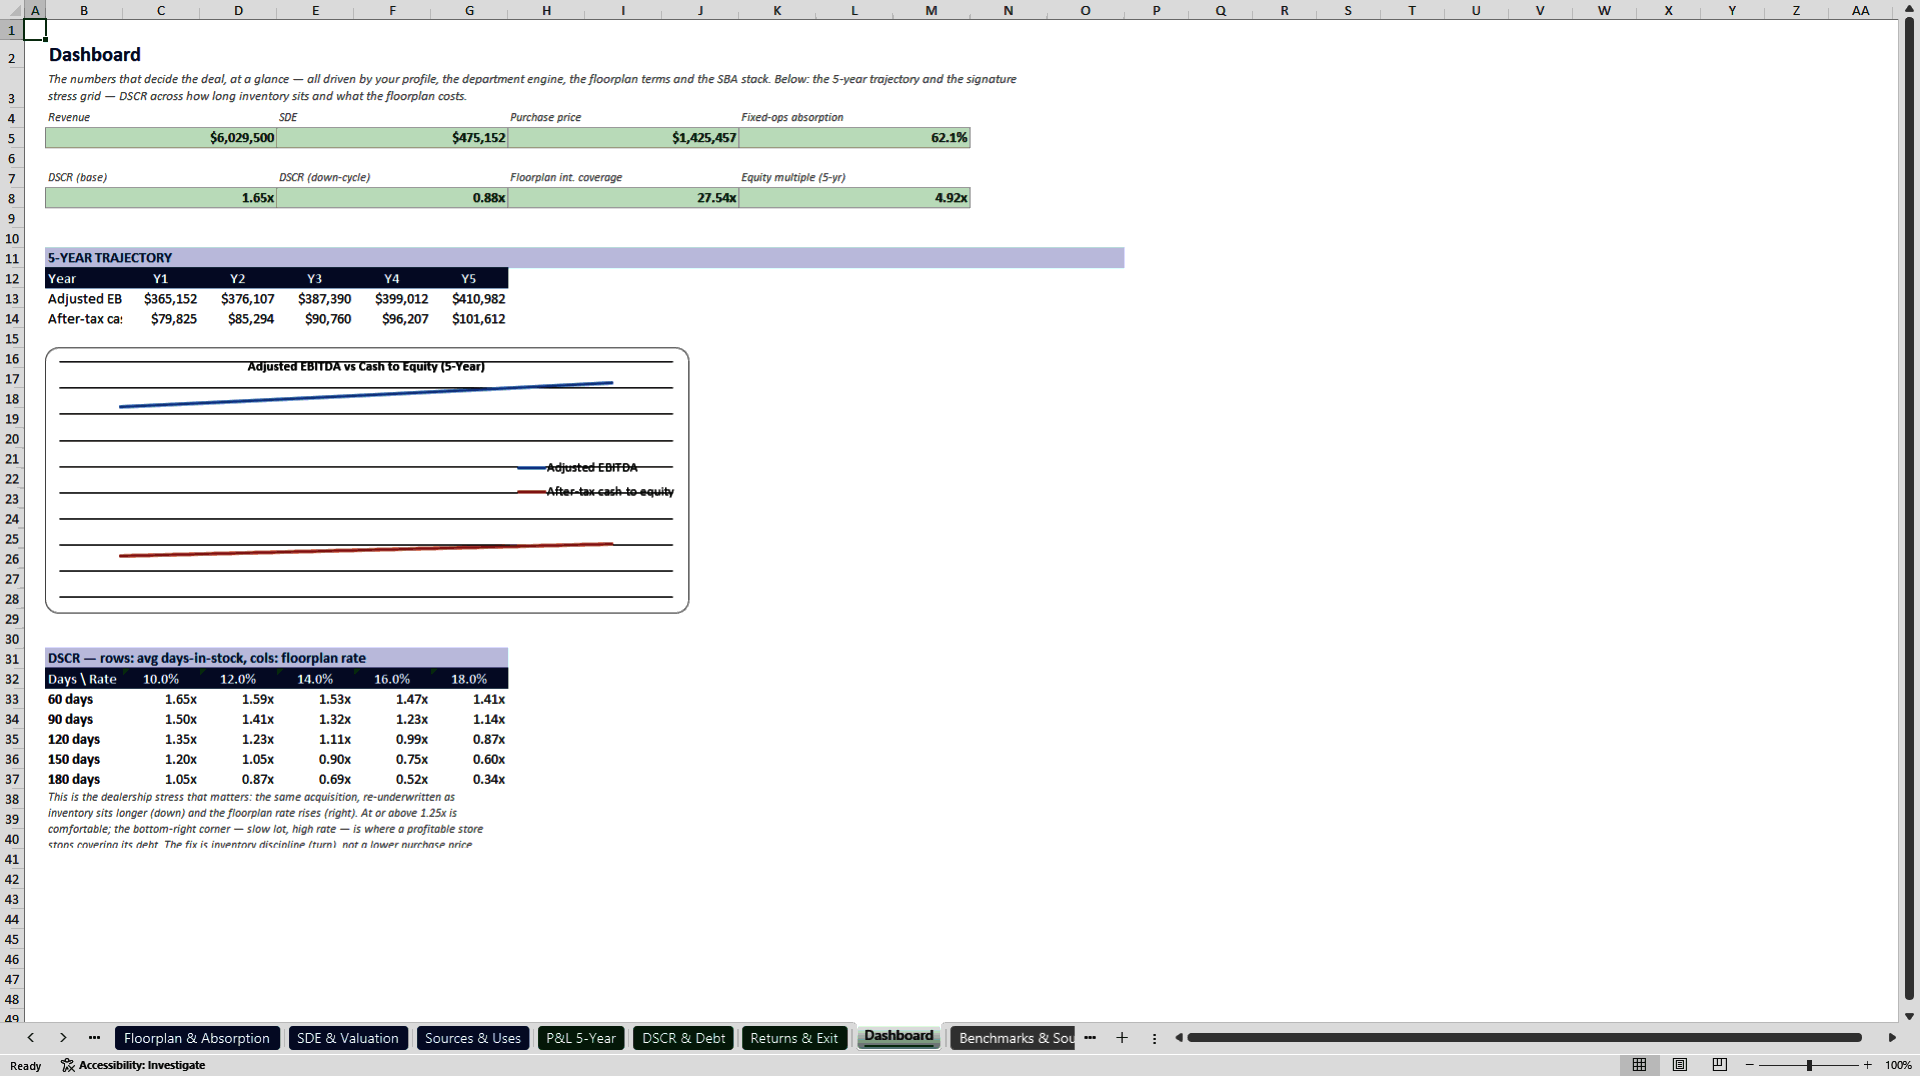
Task: Open the P&L 5-Year sheet tab
Action: pyautogui.click(x=581, y=1038)
